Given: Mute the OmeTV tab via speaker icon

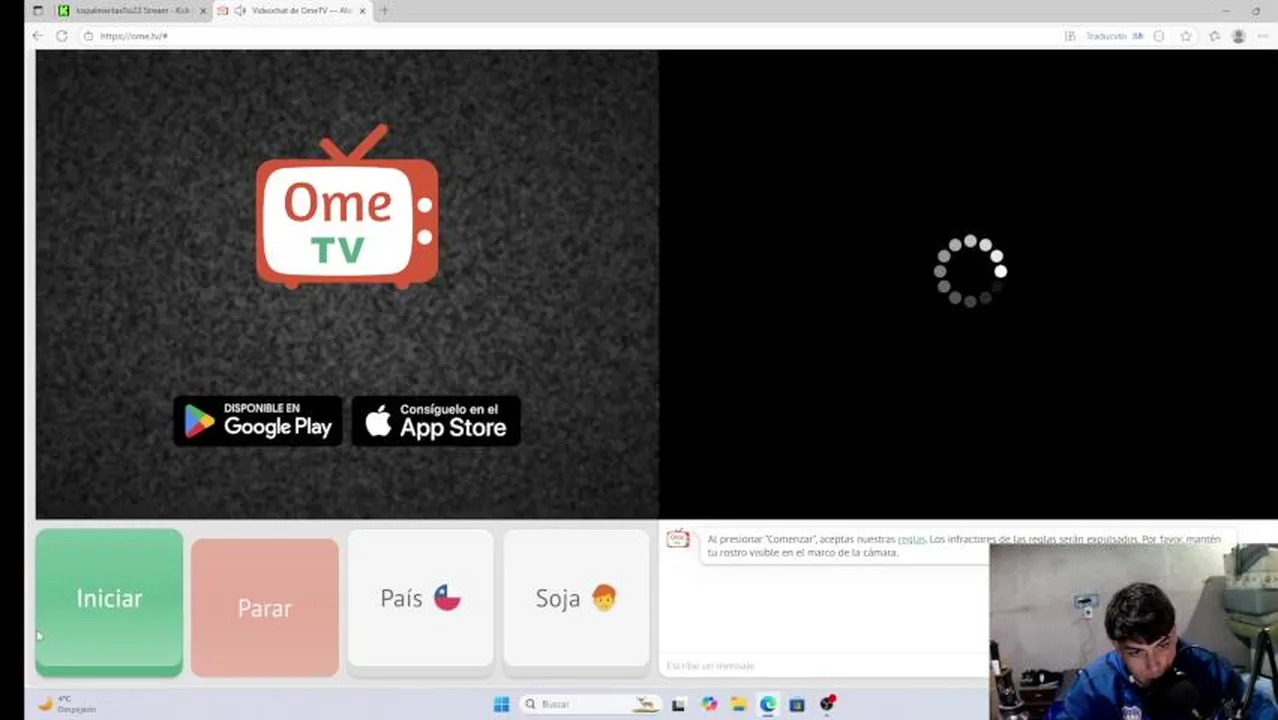Looking at the screenshot, I should 240,10.
